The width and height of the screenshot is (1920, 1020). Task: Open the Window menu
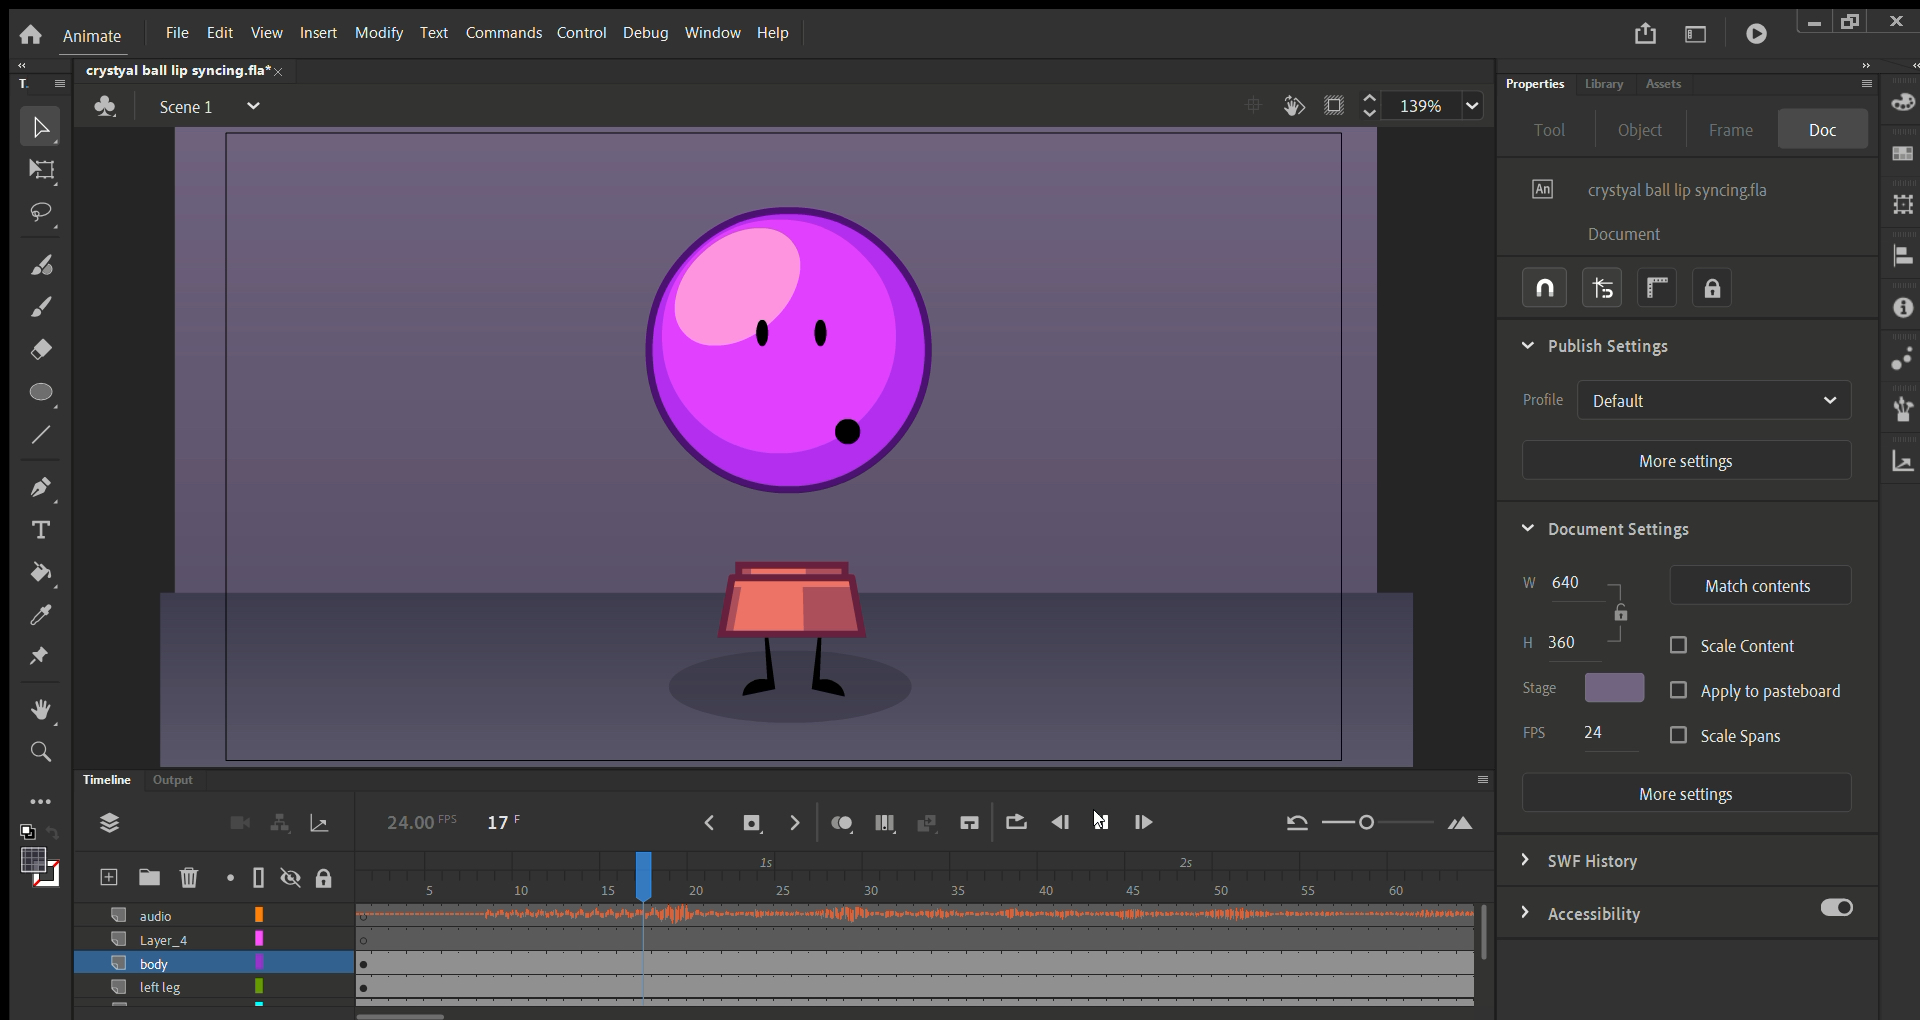[x=713, y=33]
